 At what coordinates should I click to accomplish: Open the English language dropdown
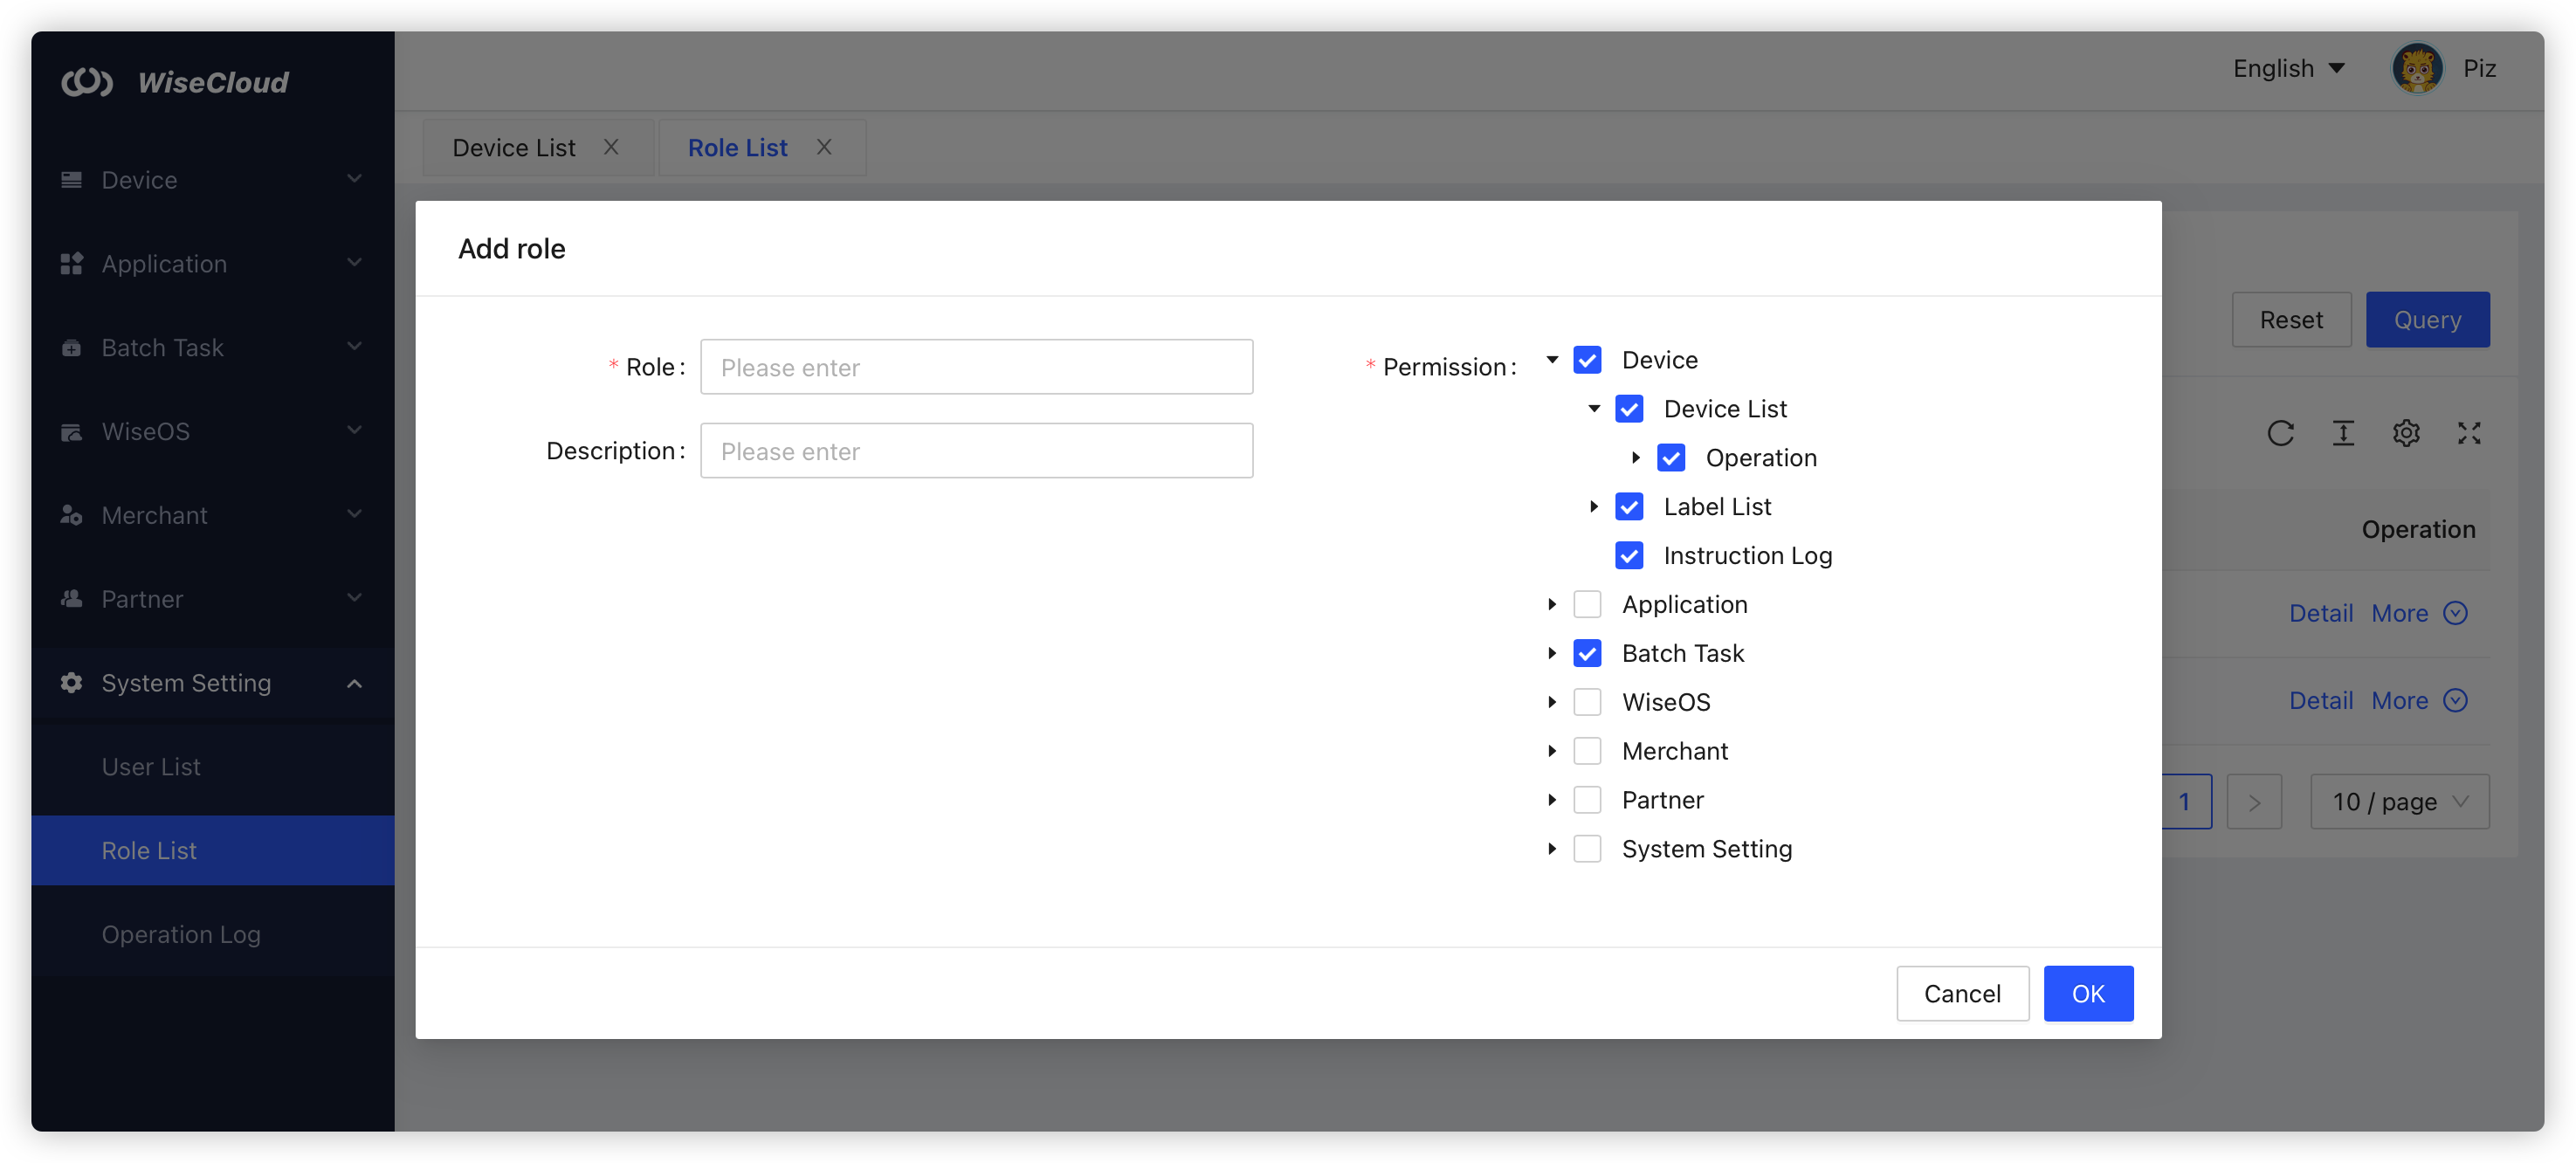2288,69
